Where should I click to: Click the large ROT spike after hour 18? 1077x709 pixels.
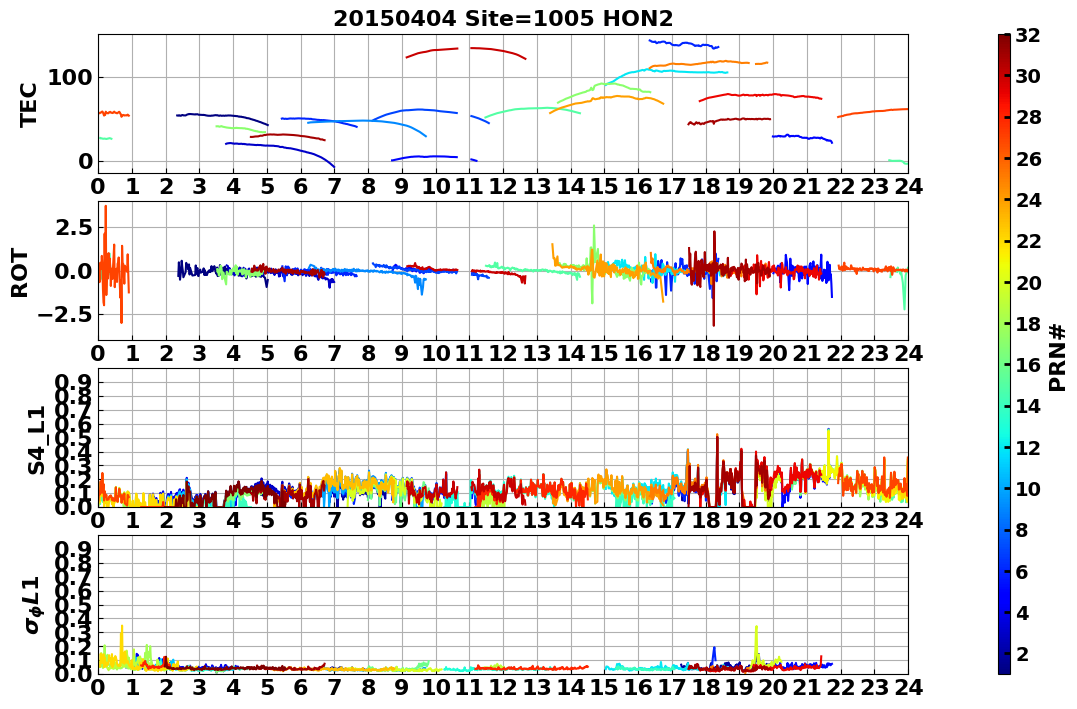714,278
